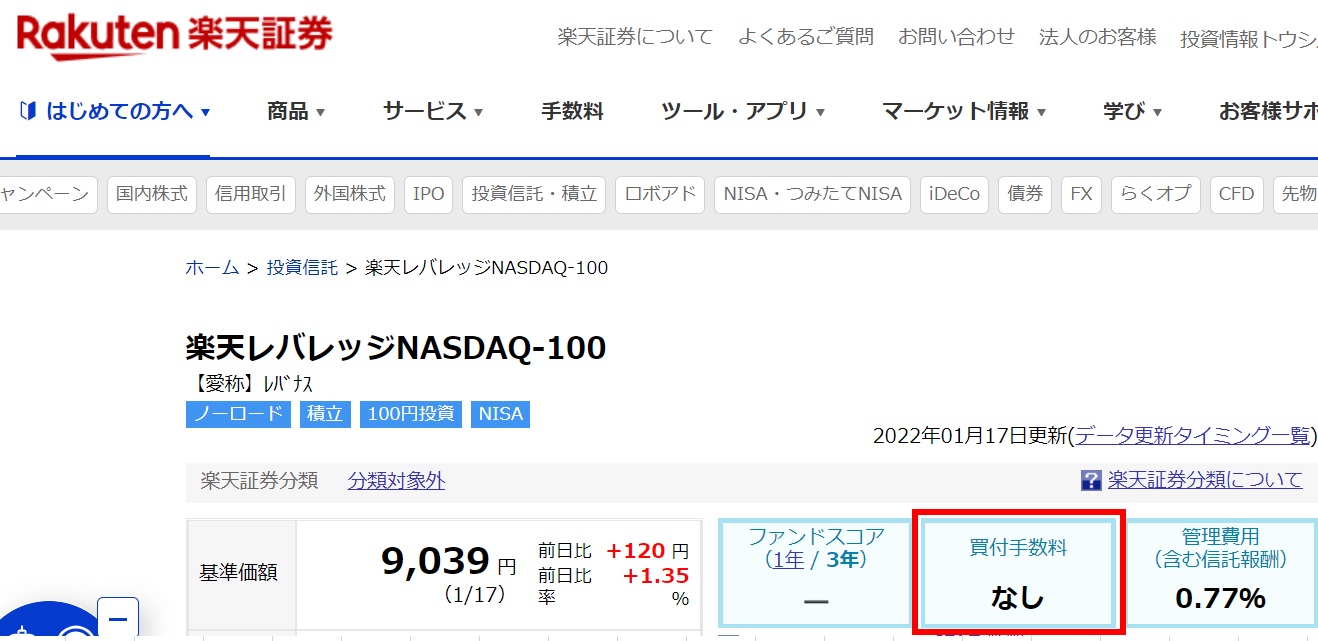Select the 外国株式 category button
The height and width of the screenshot is (641, 1318).
click(x=350, y=194)
